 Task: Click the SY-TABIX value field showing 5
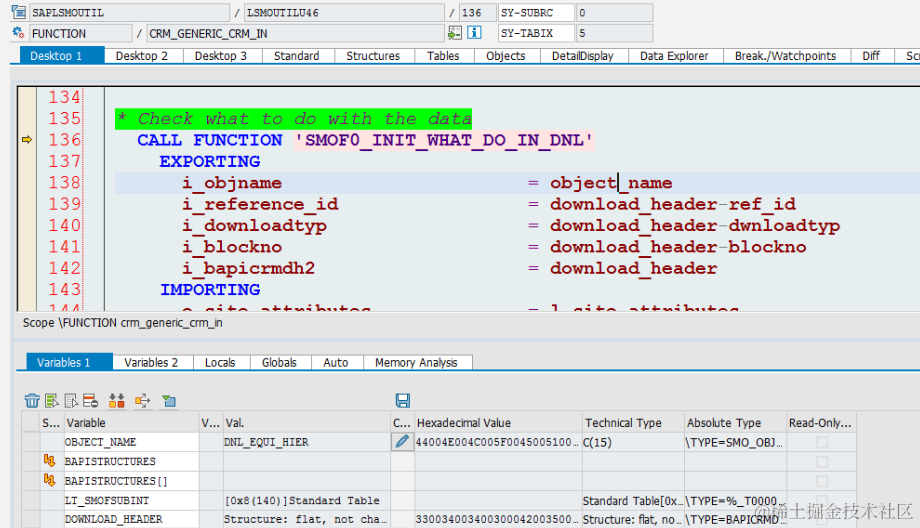(614, 33)
